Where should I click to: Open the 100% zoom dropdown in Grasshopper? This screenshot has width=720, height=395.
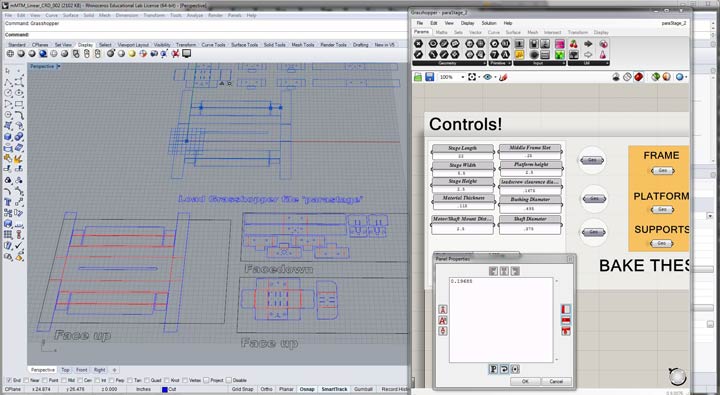462,77
